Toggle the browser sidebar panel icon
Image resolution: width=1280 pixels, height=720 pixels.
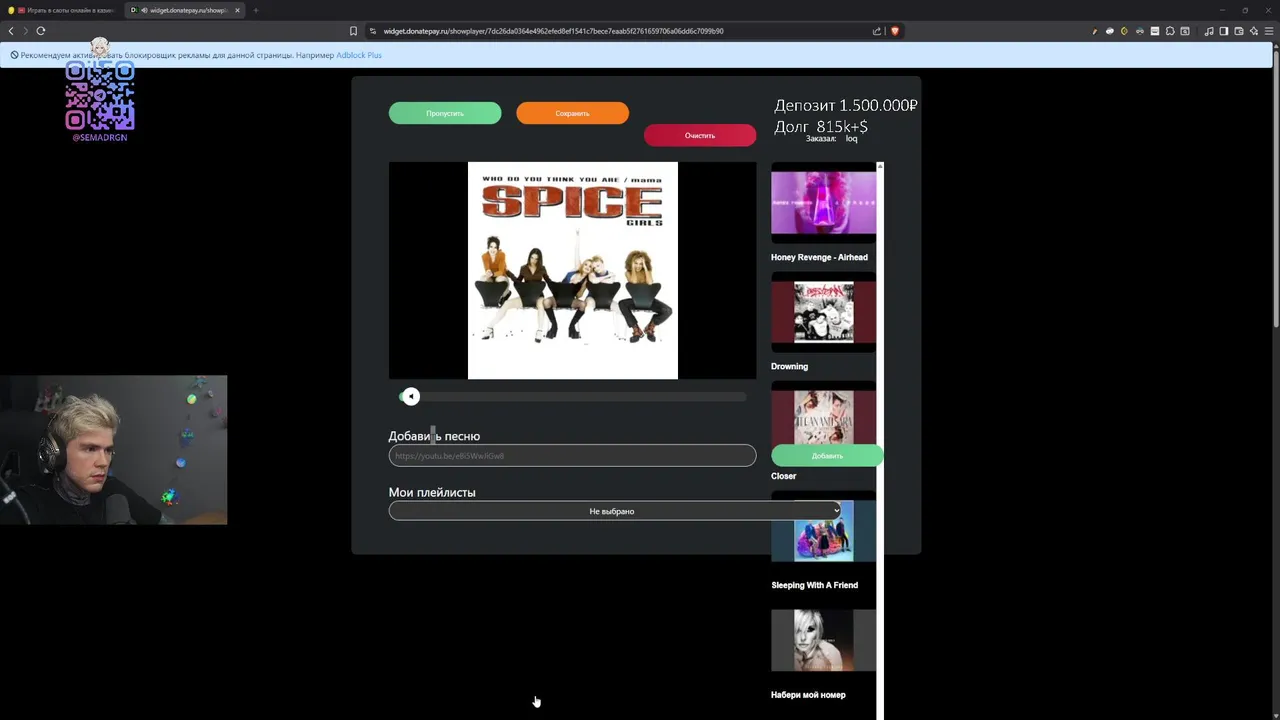(x=1223, y=31)
